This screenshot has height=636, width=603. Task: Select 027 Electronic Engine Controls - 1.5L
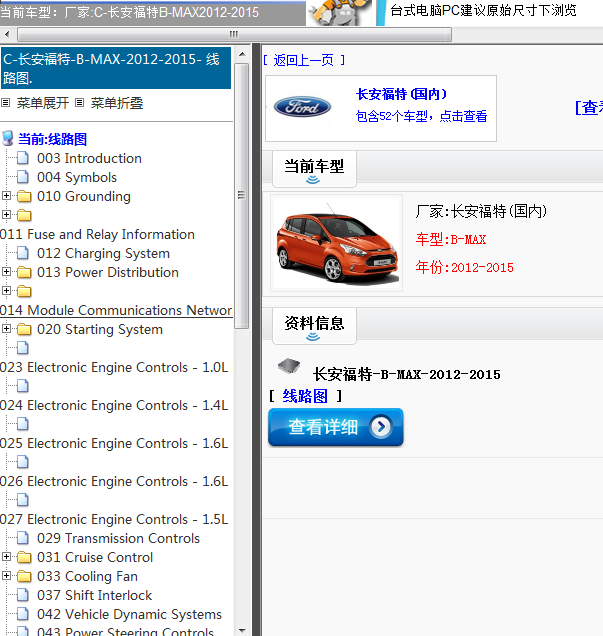click(x=114, y=519)
